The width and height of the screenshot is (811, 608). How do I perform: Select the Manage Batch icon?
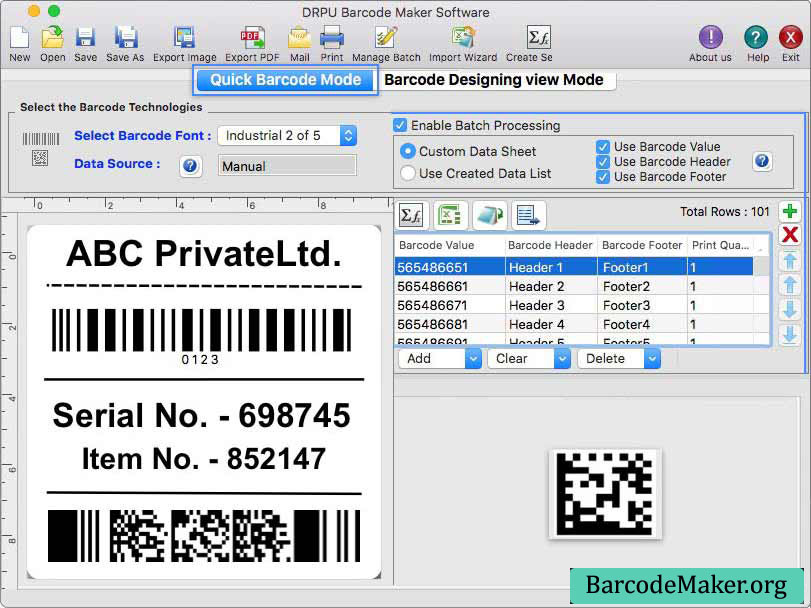point(385,38)
